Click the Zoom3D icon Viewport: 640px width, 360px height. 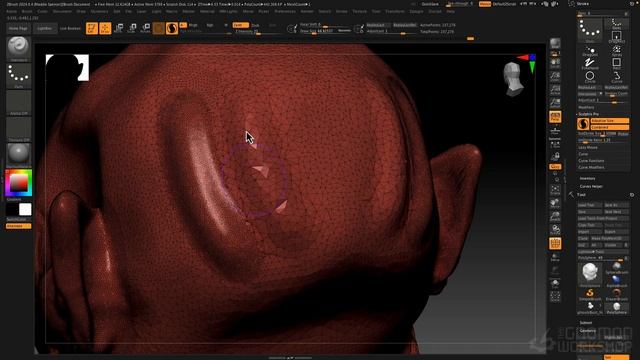pos(555,216)
